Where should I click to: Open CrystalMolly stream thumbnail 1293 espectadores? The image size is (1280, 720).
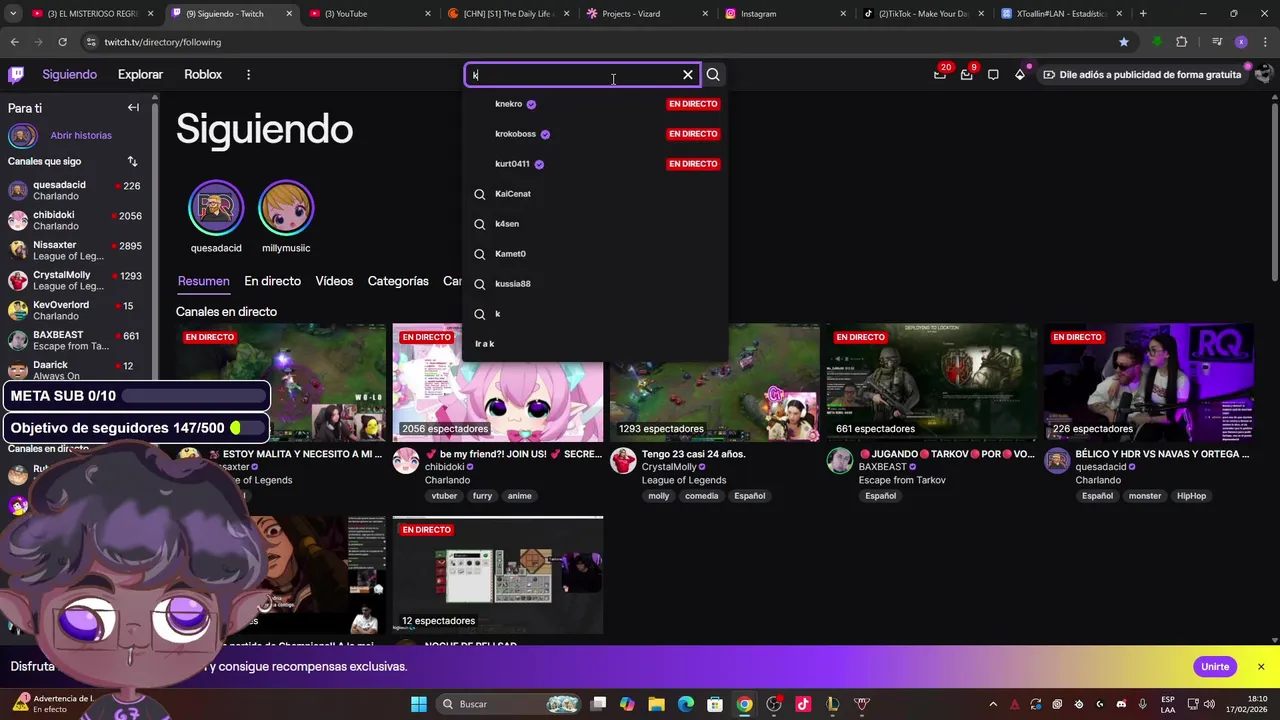pyautogui.click(x=715, y=382)
